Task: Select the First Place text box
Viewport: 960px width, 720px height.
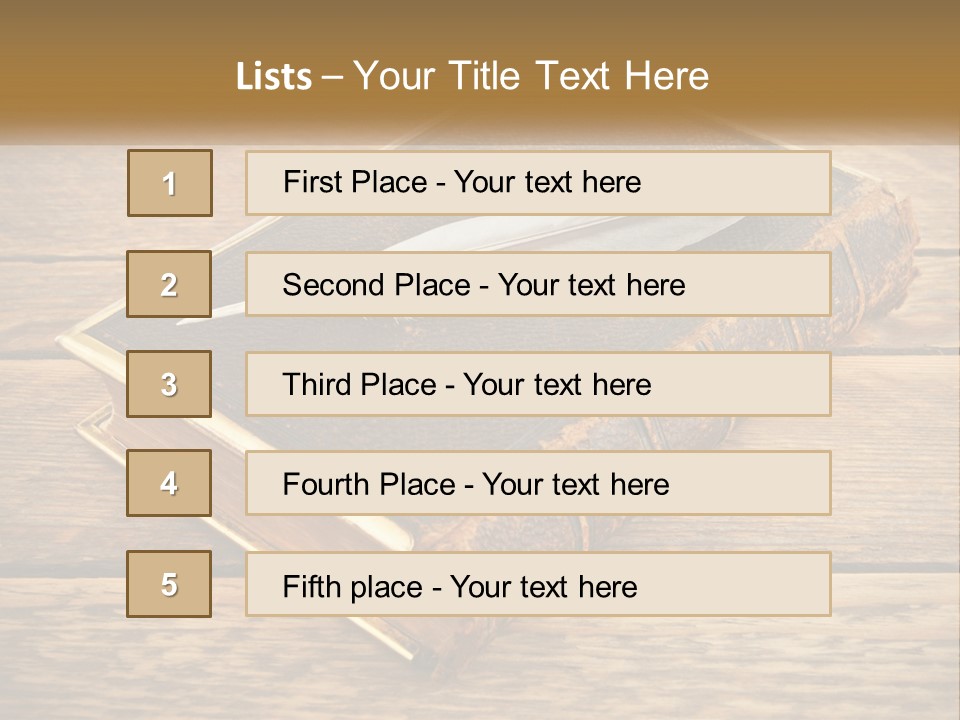Action: [538, 183]
